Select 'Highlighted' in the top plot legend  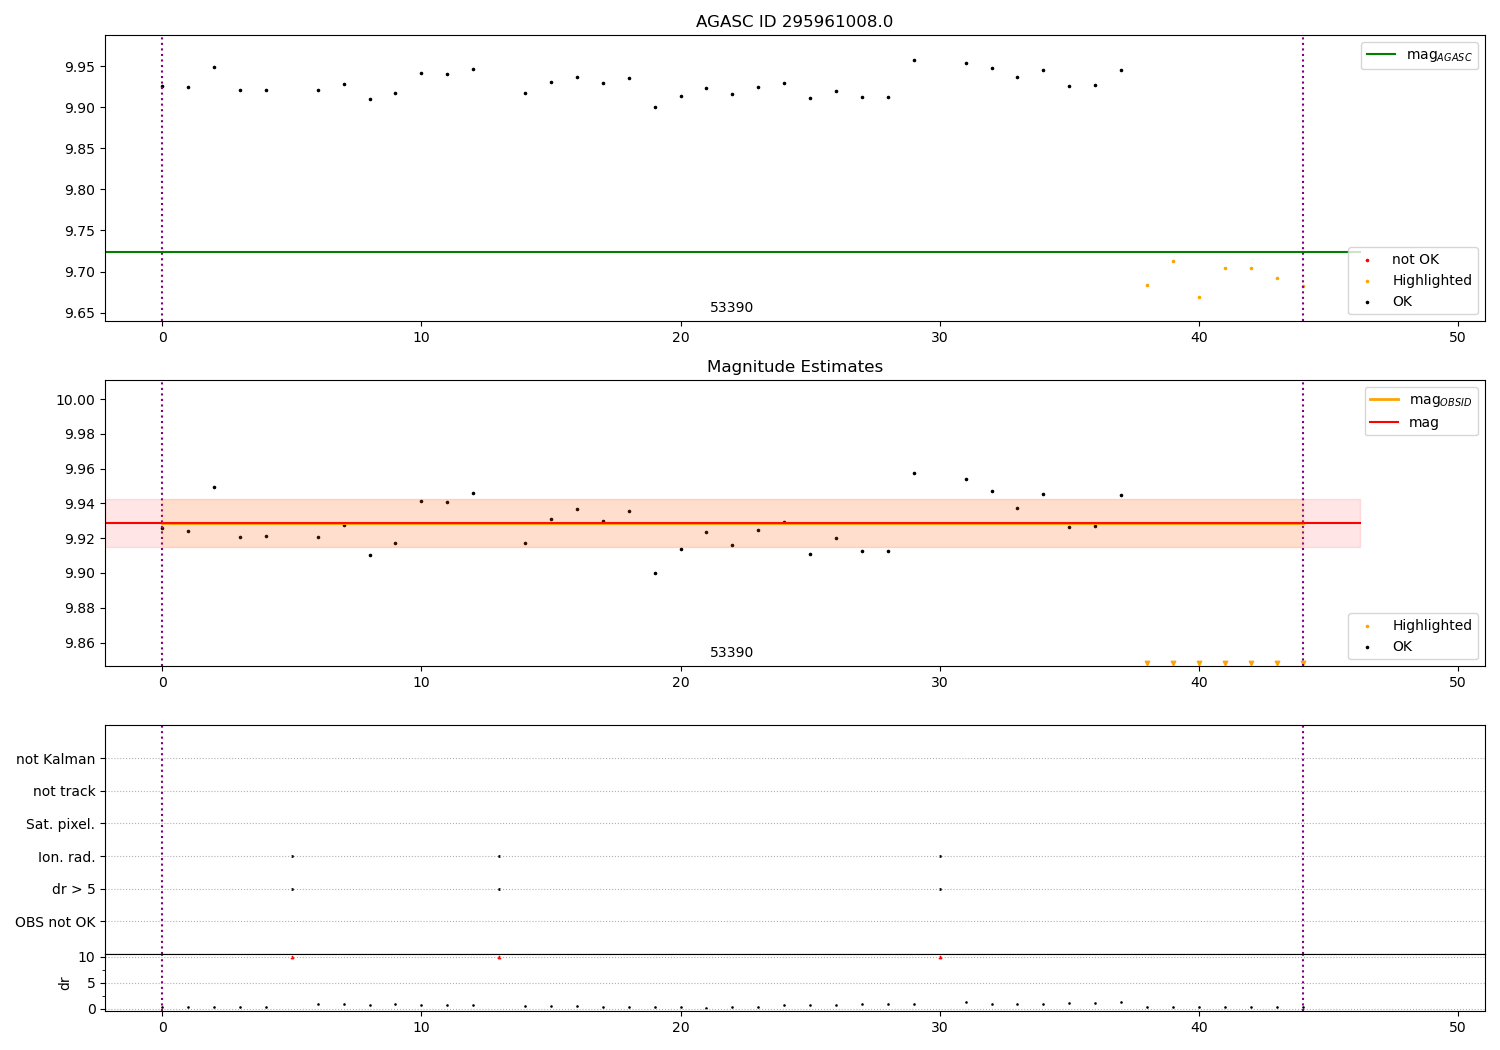[x=1432, y=281]
